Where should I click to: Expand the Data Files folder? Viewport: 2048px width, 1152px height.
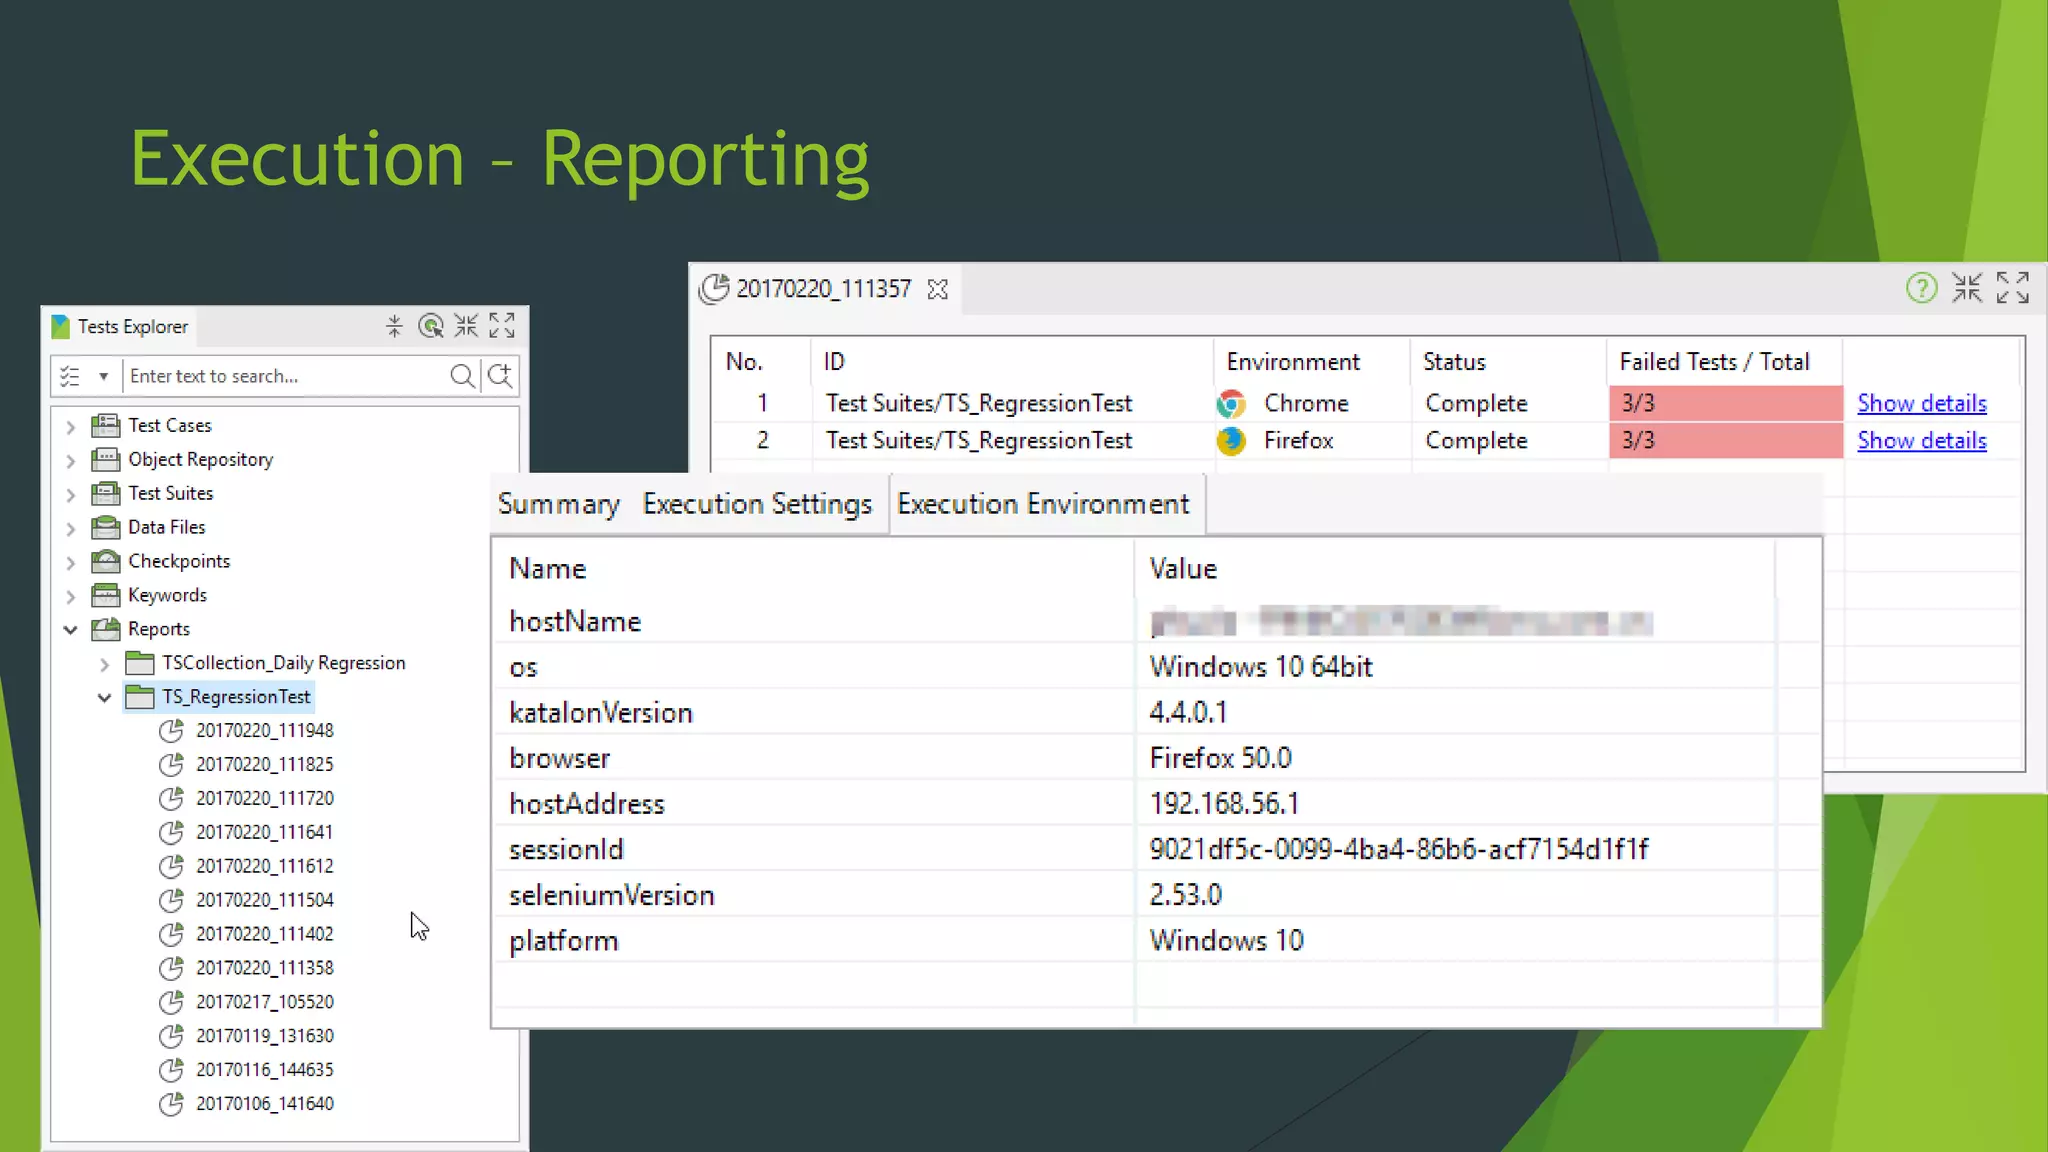(71, 528)
